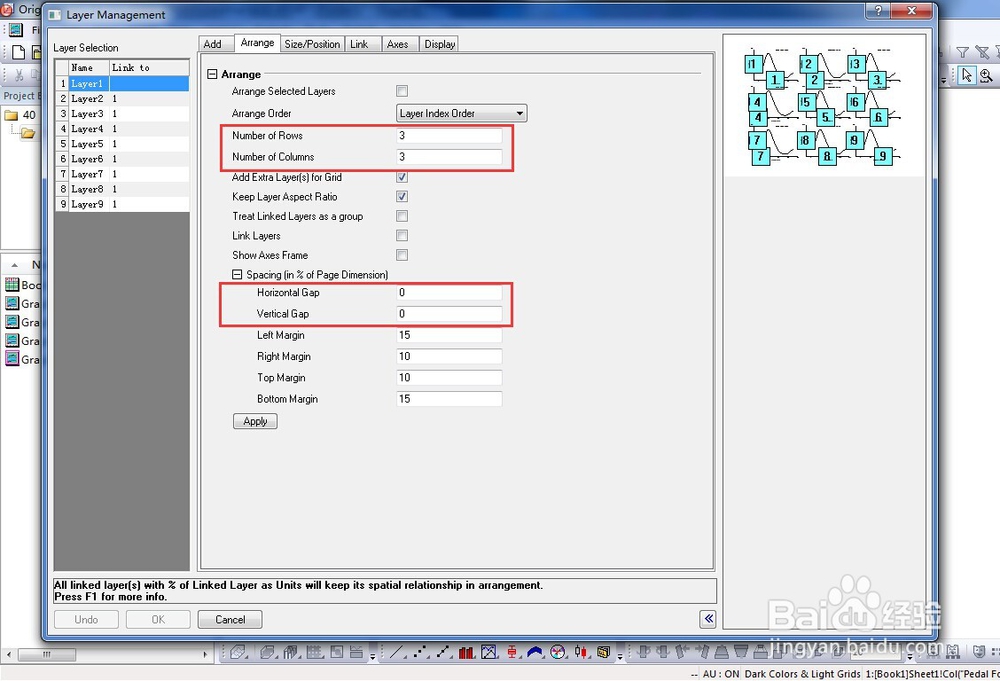Click the Layer Management help question mark

coord(878,10)
